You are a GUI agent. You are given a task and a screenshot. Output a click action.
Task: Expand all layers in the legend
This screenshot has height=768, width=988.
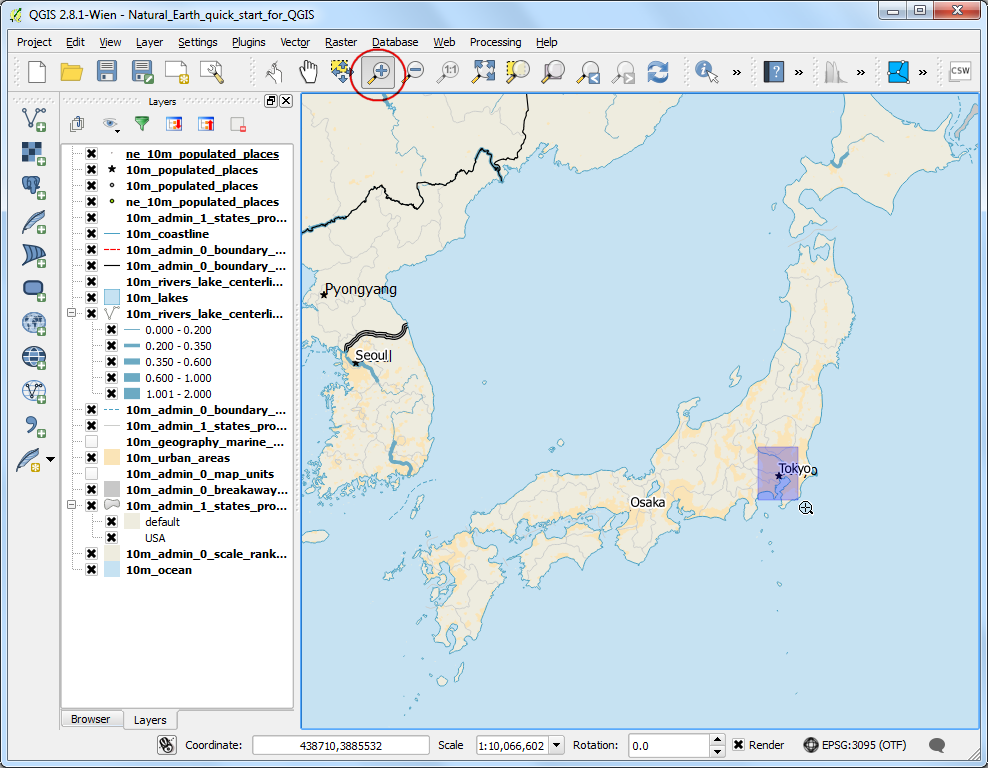coord(175,124)
